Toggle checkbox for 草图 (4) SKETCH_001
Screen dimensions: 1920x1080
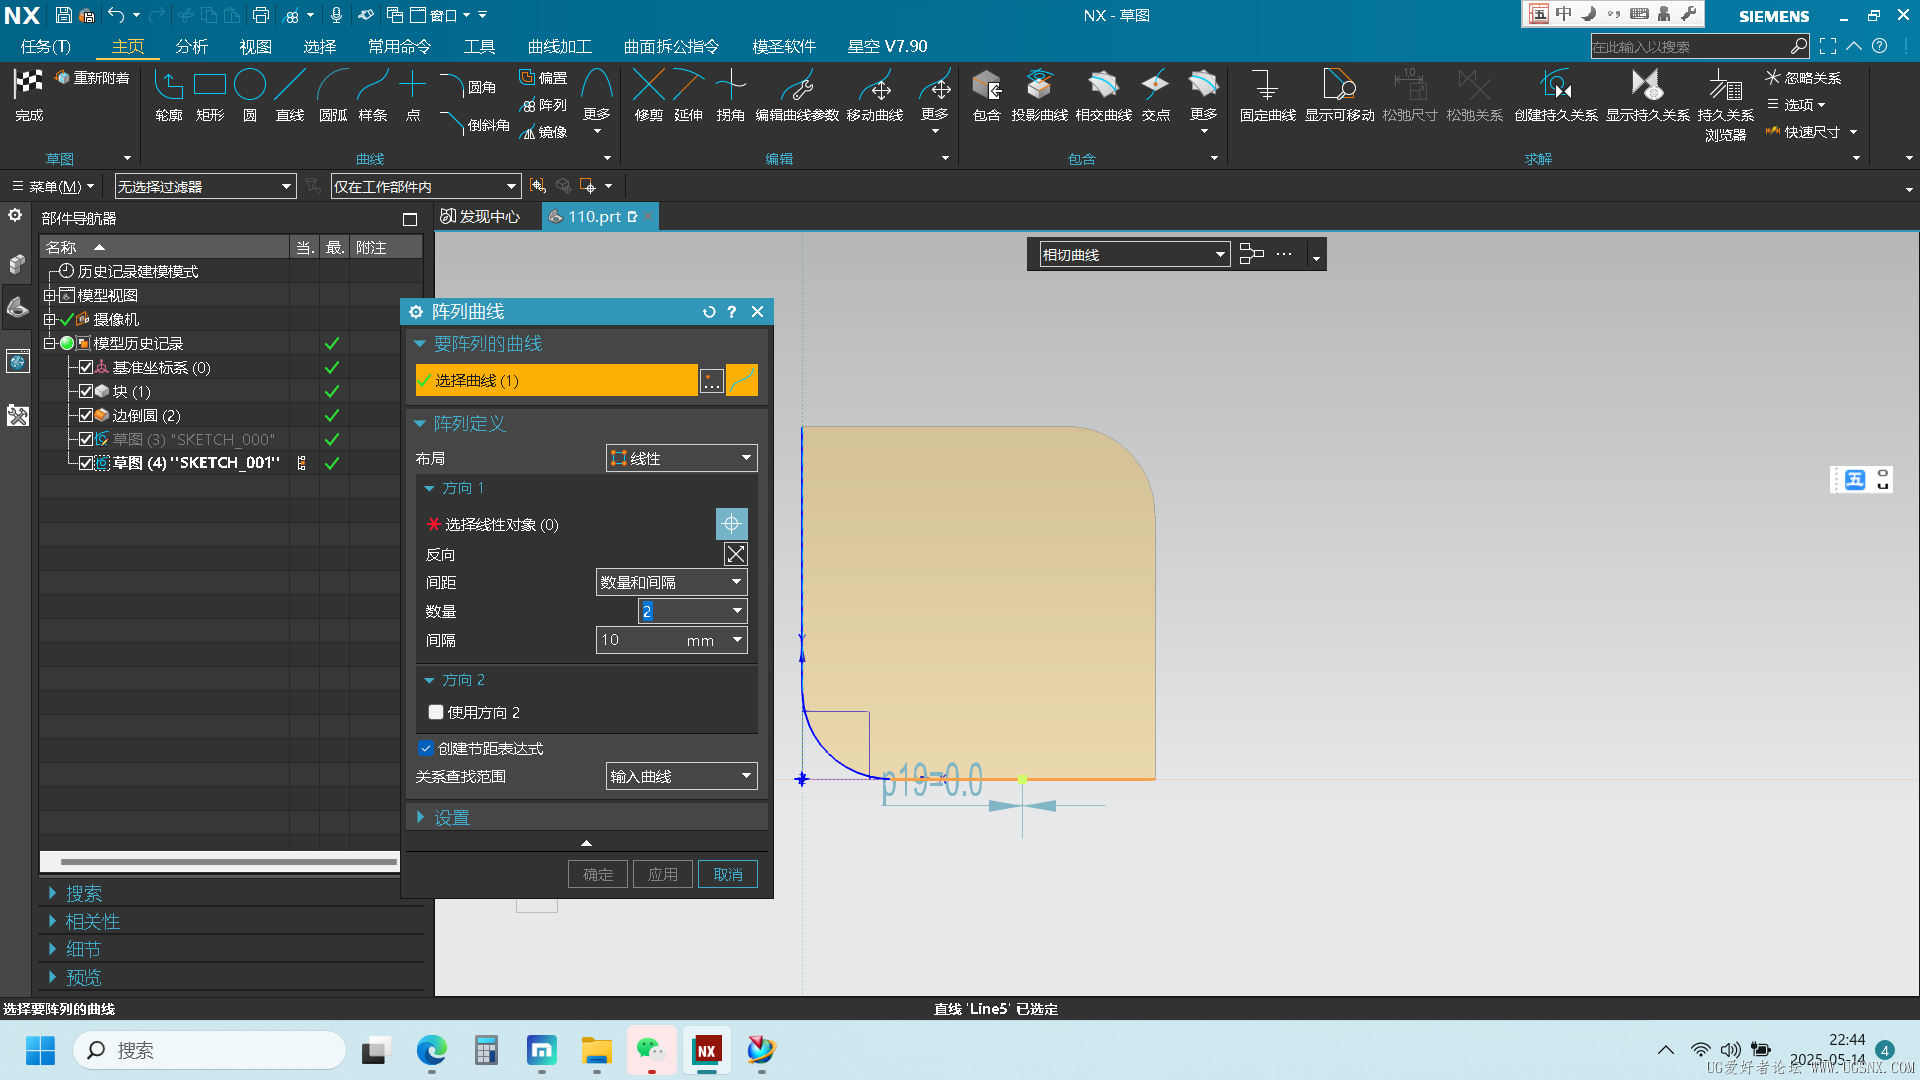coord(86,463)
